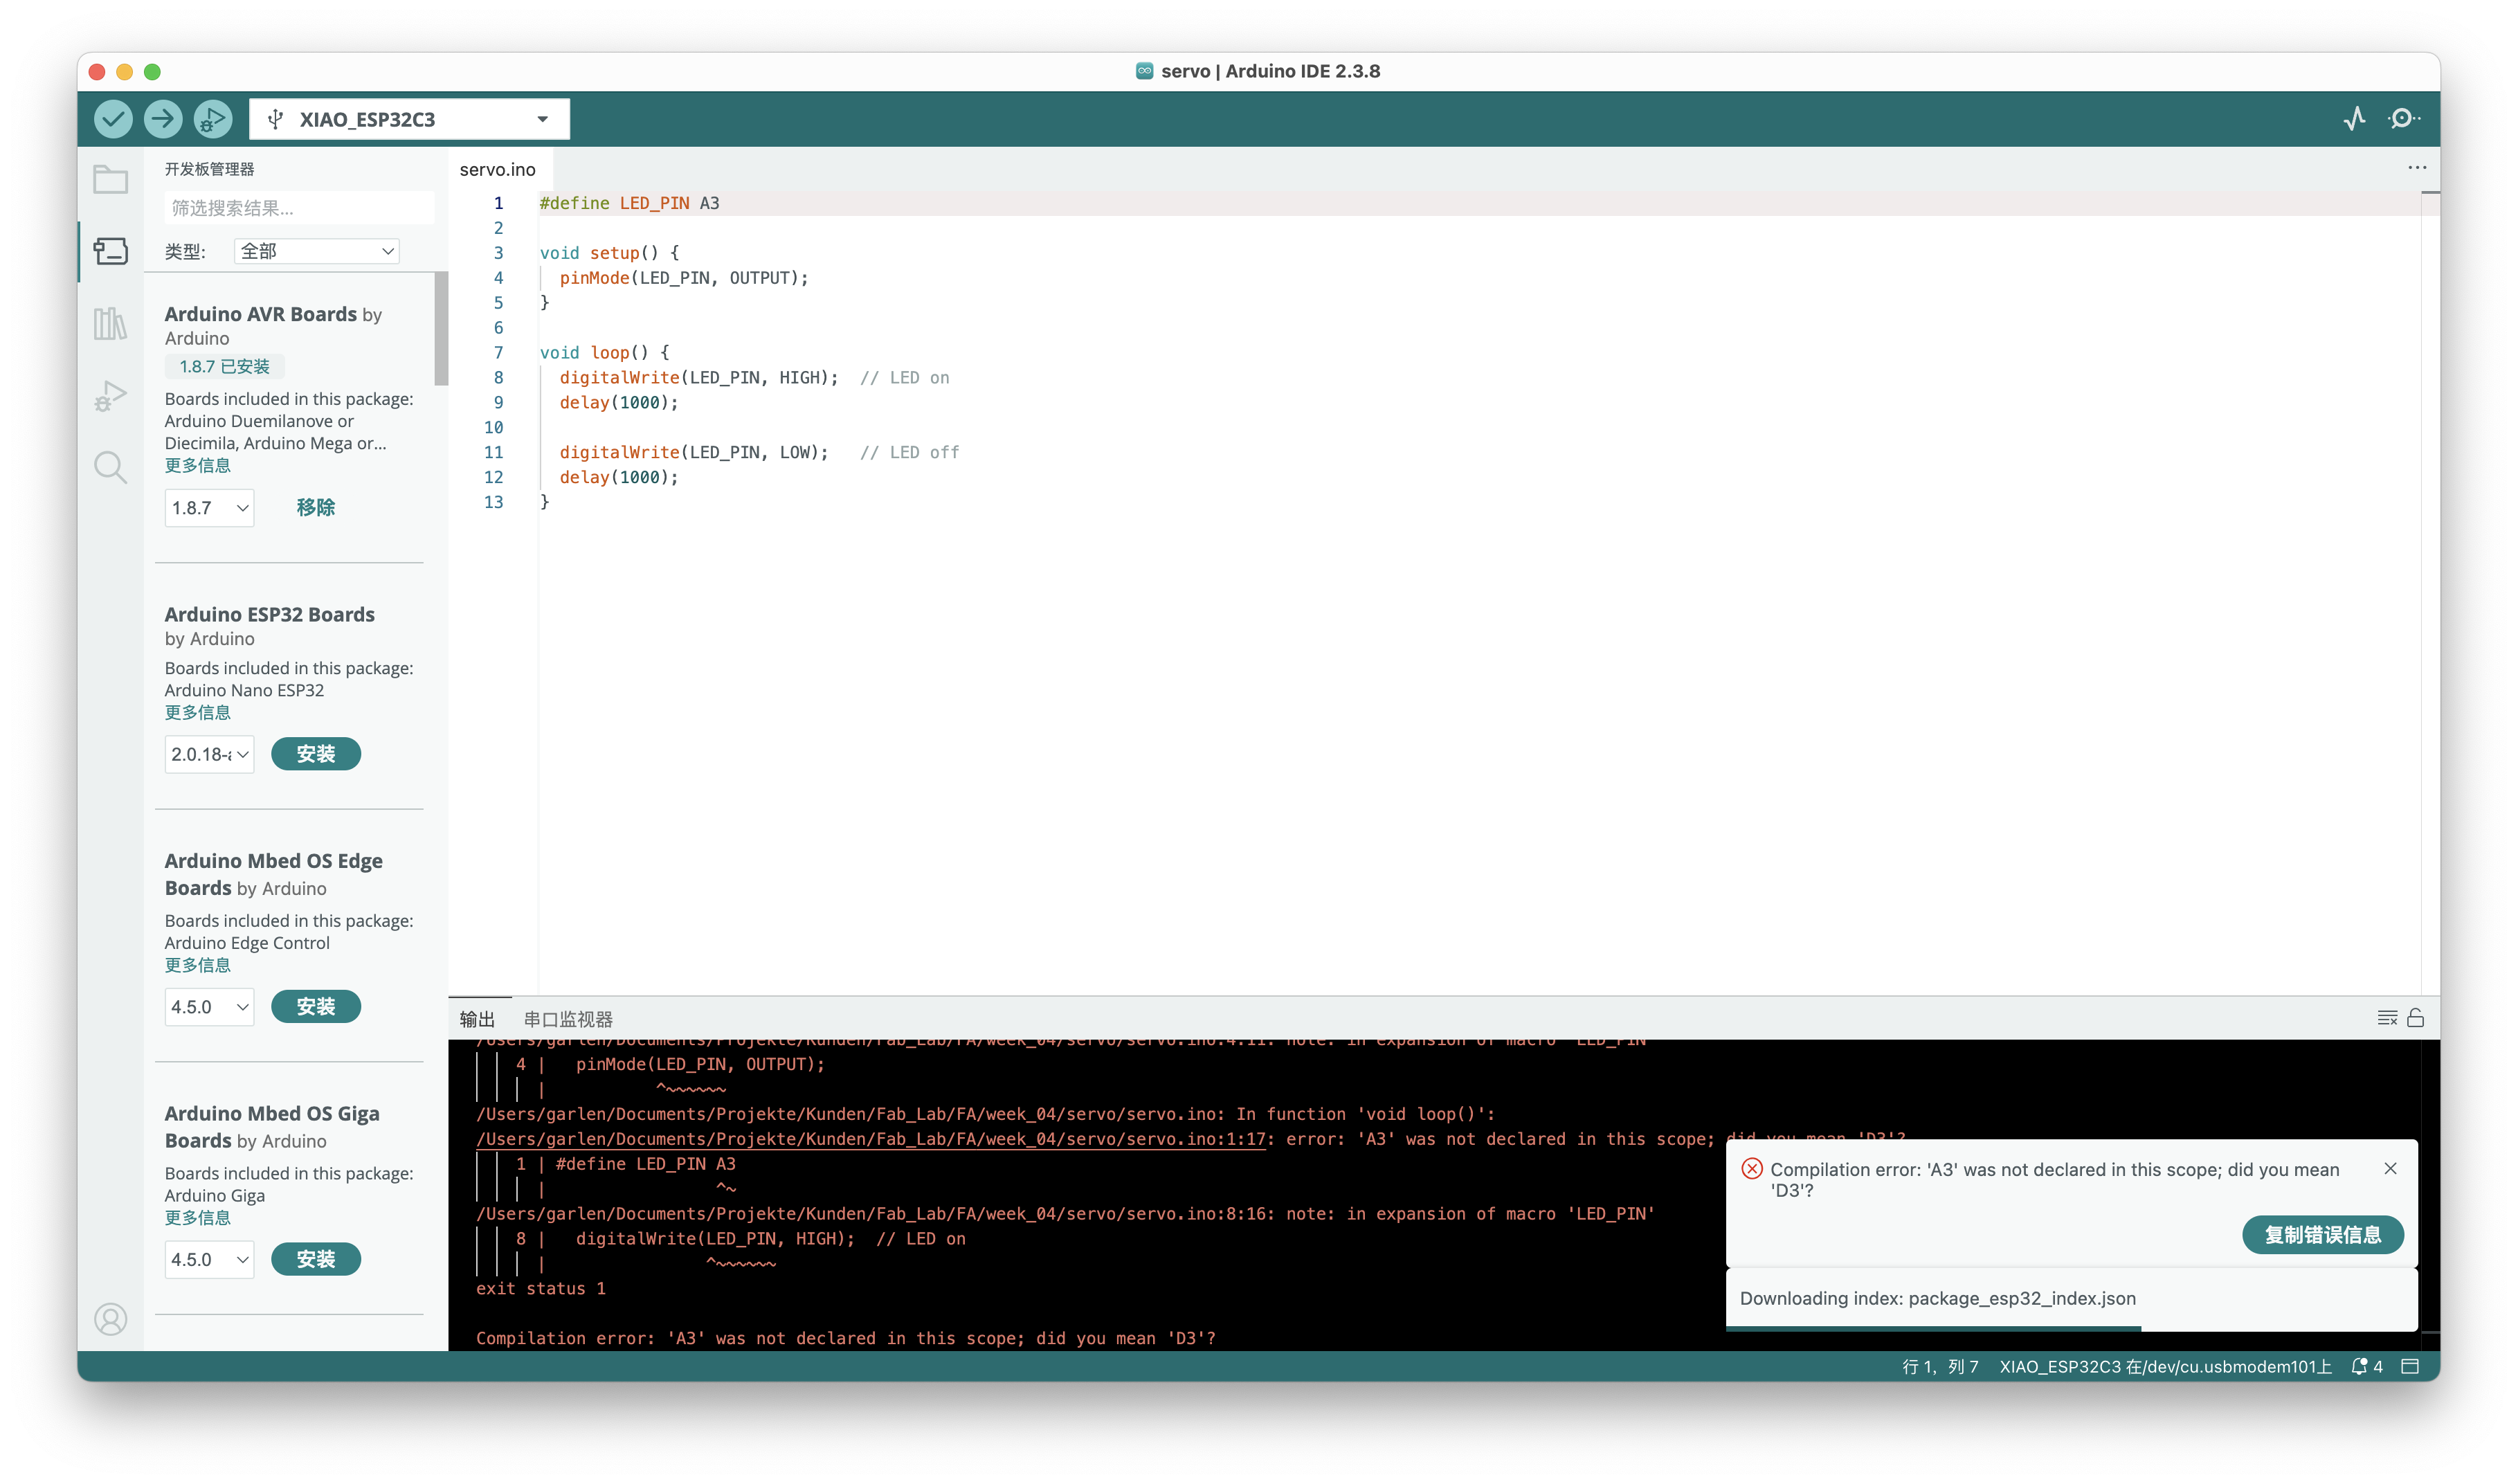Click the final 'Compilation error' console line
2518x1484 pixels.
[x=846, y=1339]
